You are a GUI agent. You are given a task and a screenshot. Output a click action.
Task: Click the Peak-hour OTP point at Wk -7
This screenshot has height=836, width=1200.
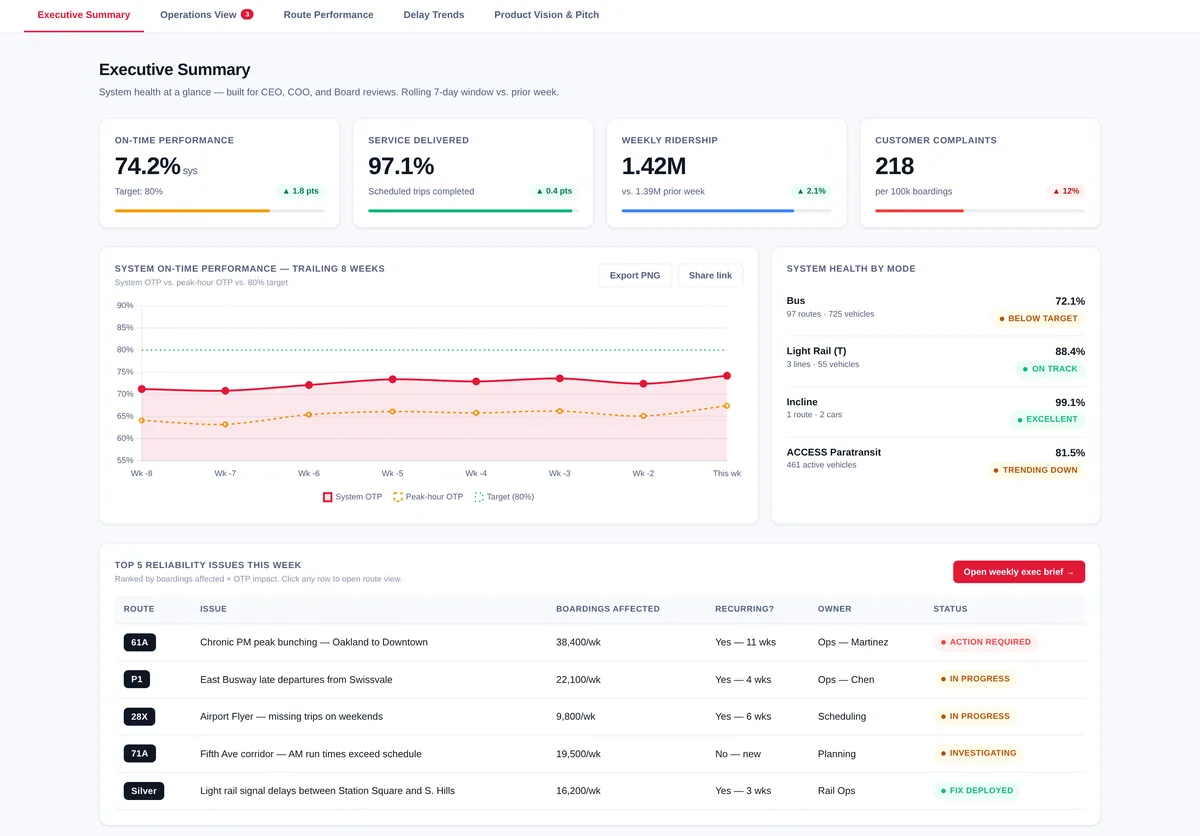click(x=225, y=424)
